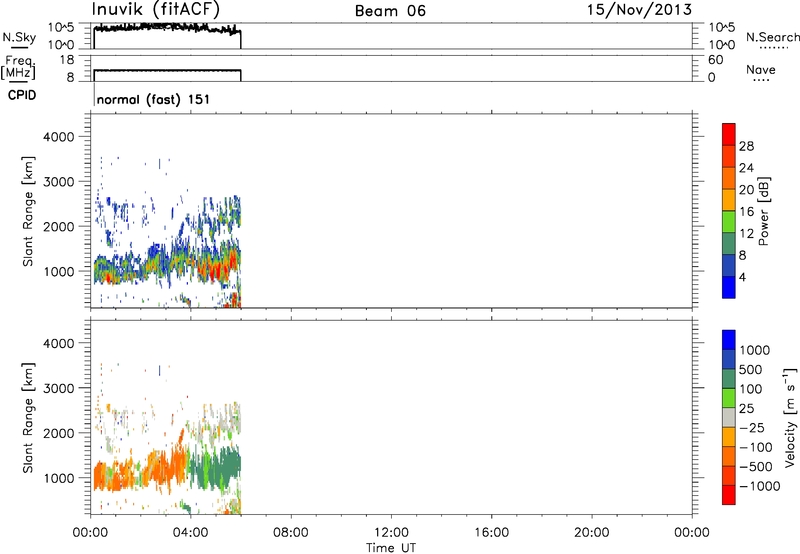Click the '18' frequency axis value
Viewport: 800px width, 554px height.
(67, 60)
